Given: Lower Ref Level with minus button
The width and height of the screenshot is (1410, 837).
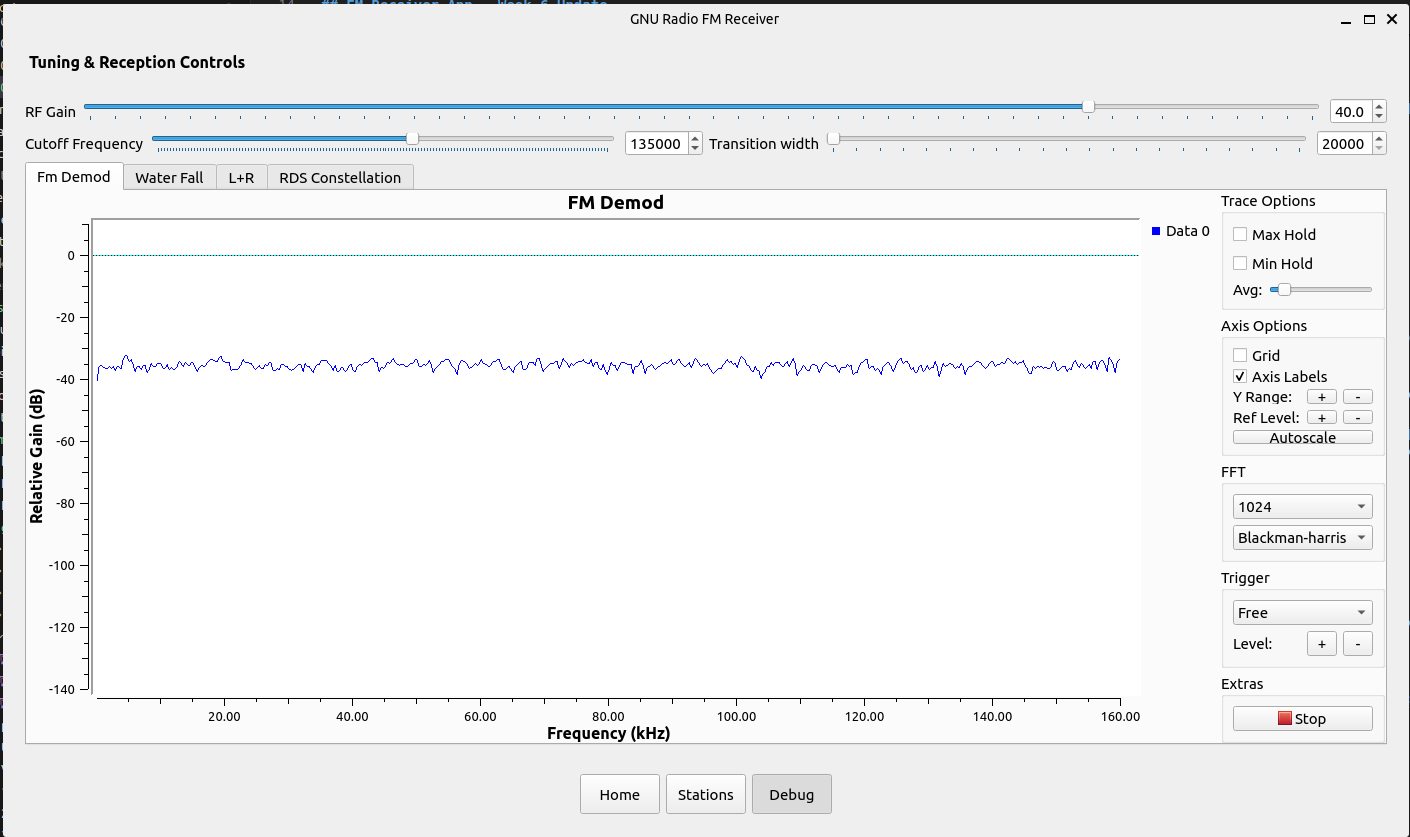Looking at the screenshot, I should pos(1358,417).
